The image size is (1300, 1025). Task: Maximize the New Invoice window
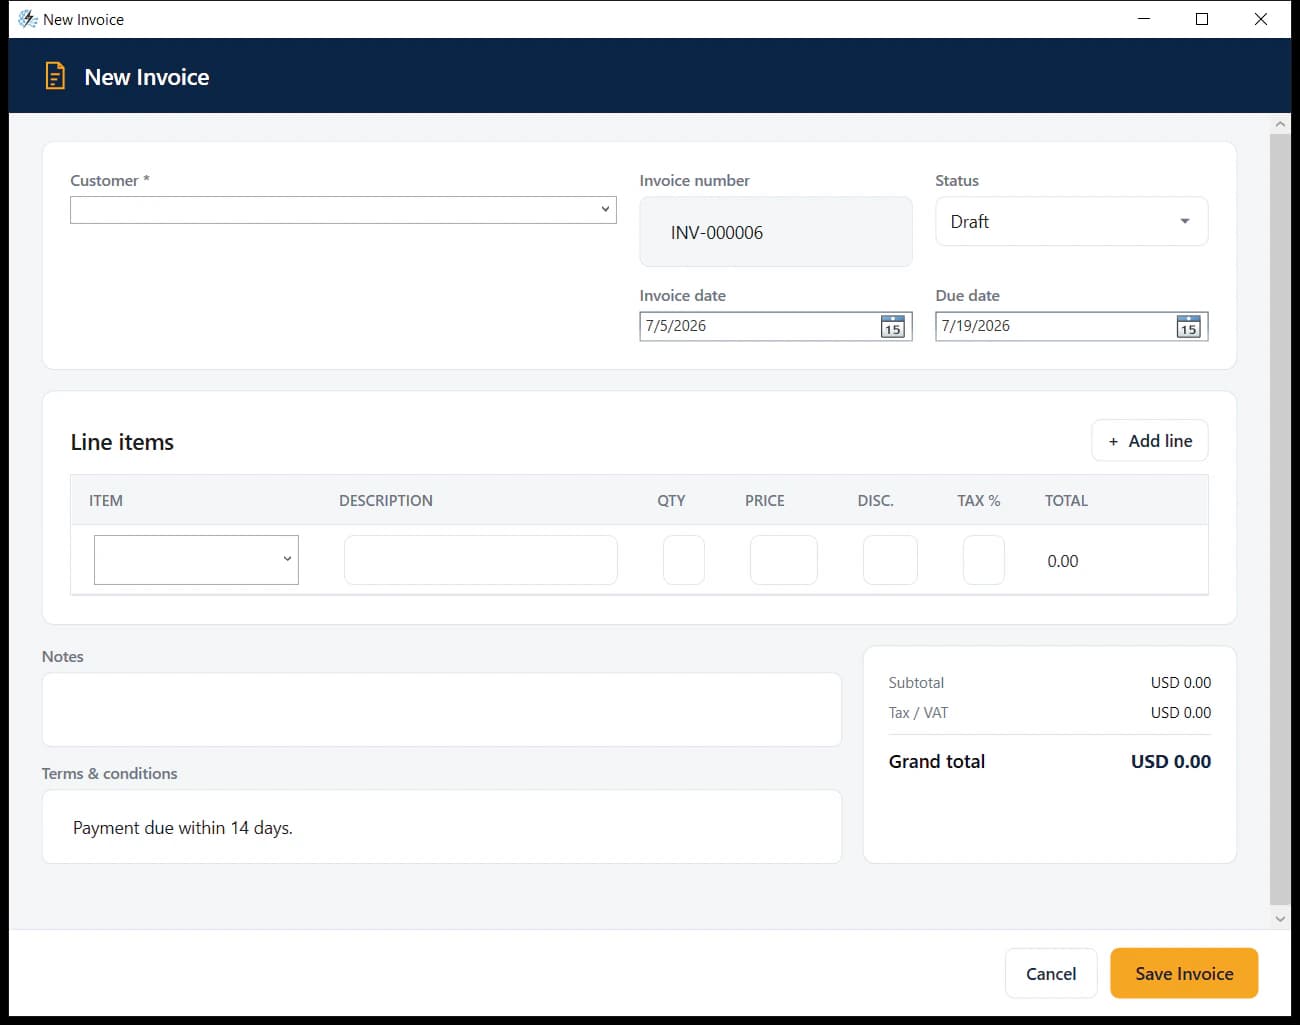pos(1202,19)
